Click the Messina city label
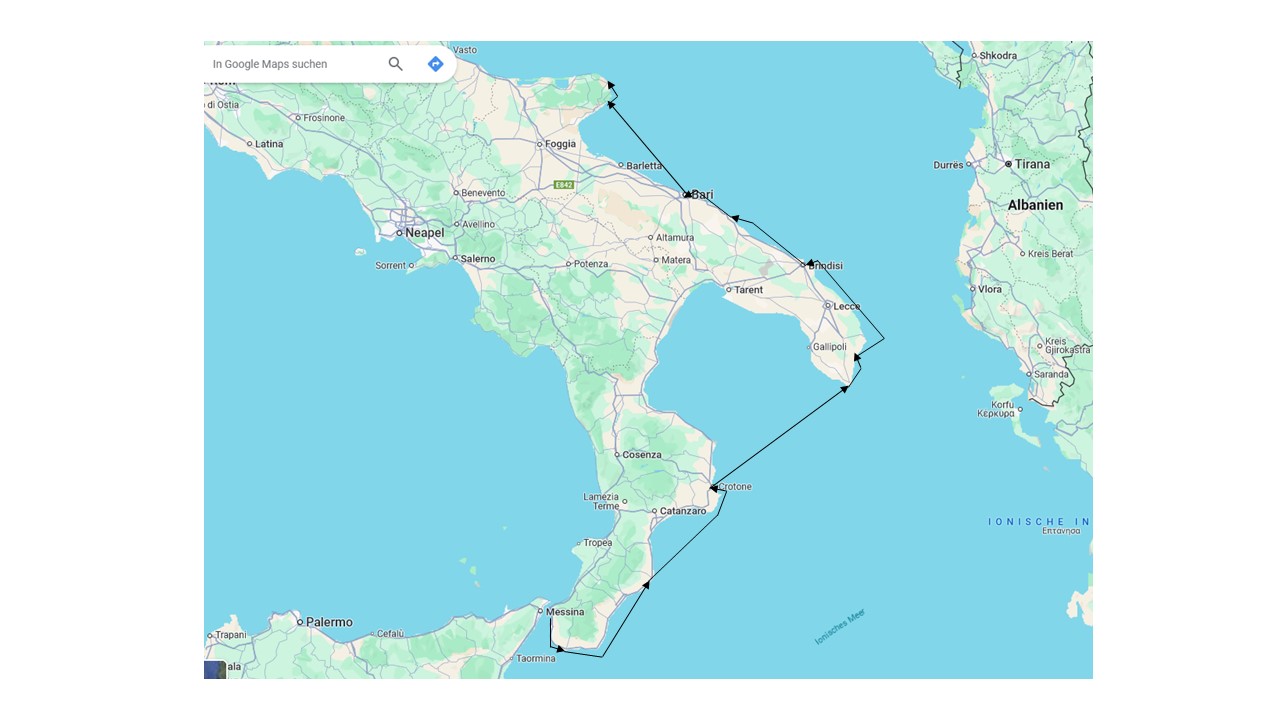The width and height of the screenshot is (1280, 720). point(565,612)
